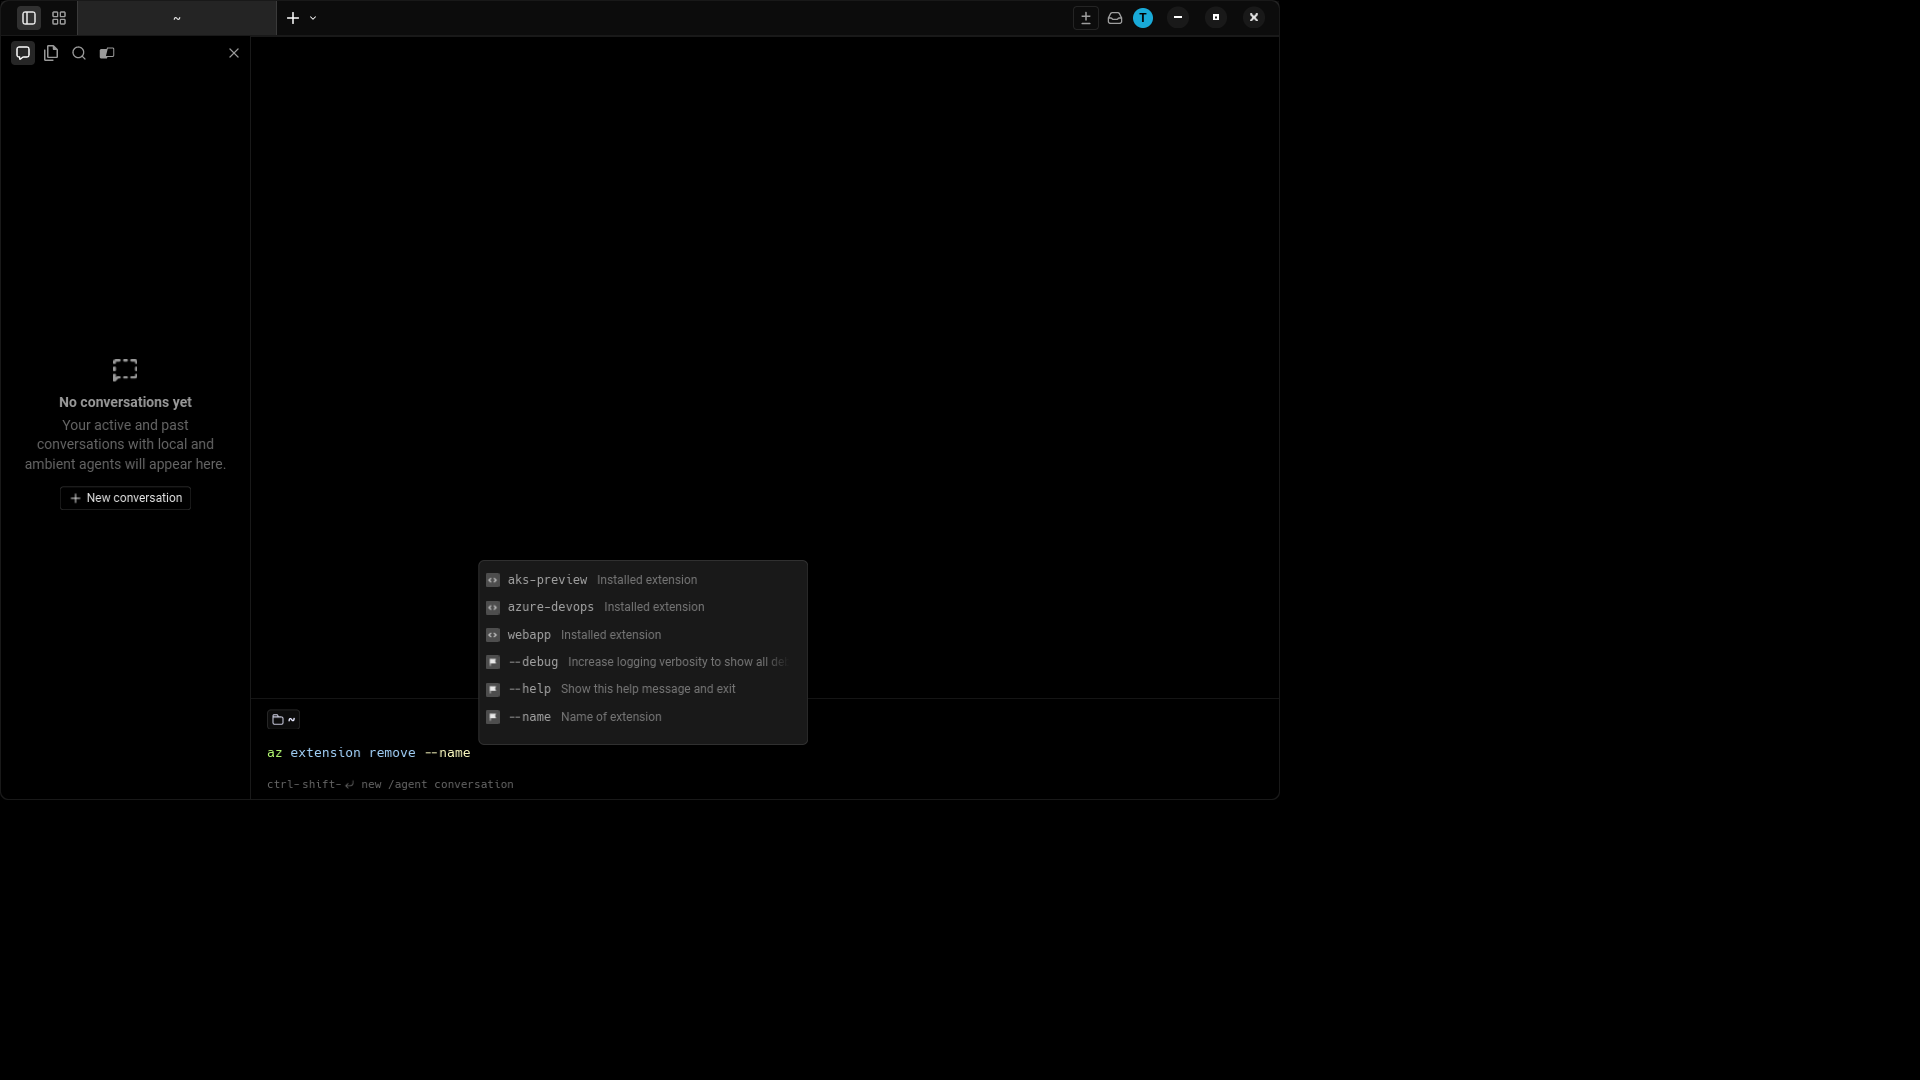1920x1080 pixels.
Task: Select the --debug flag suggestion
Action: click(x=643, y=662)
